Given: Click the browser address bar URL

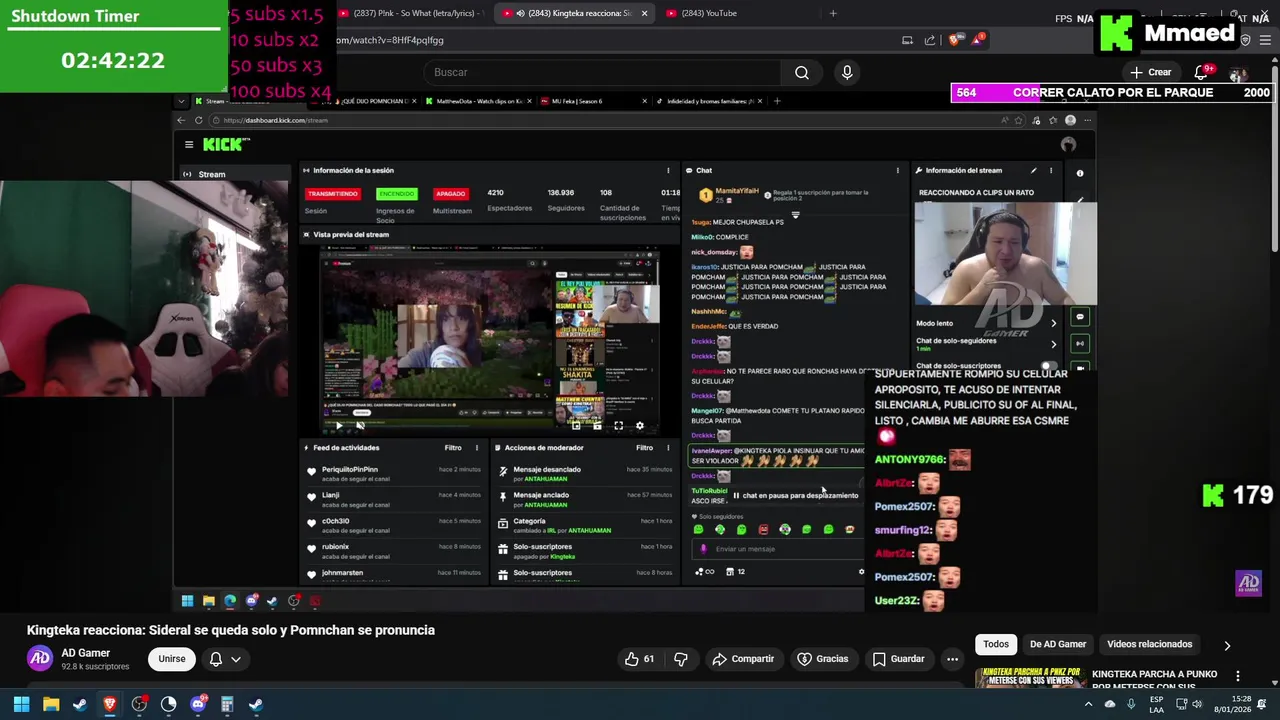Looking at the screenshot, I should point(390,40).
